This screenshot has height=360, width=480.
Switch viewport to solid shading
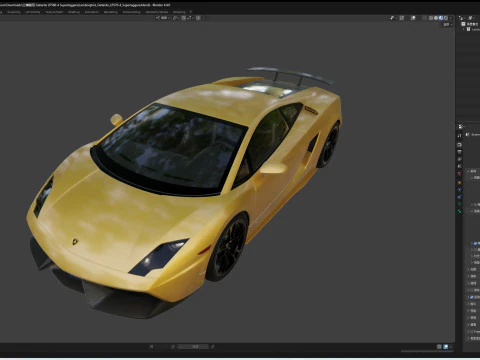coord(436,18)
